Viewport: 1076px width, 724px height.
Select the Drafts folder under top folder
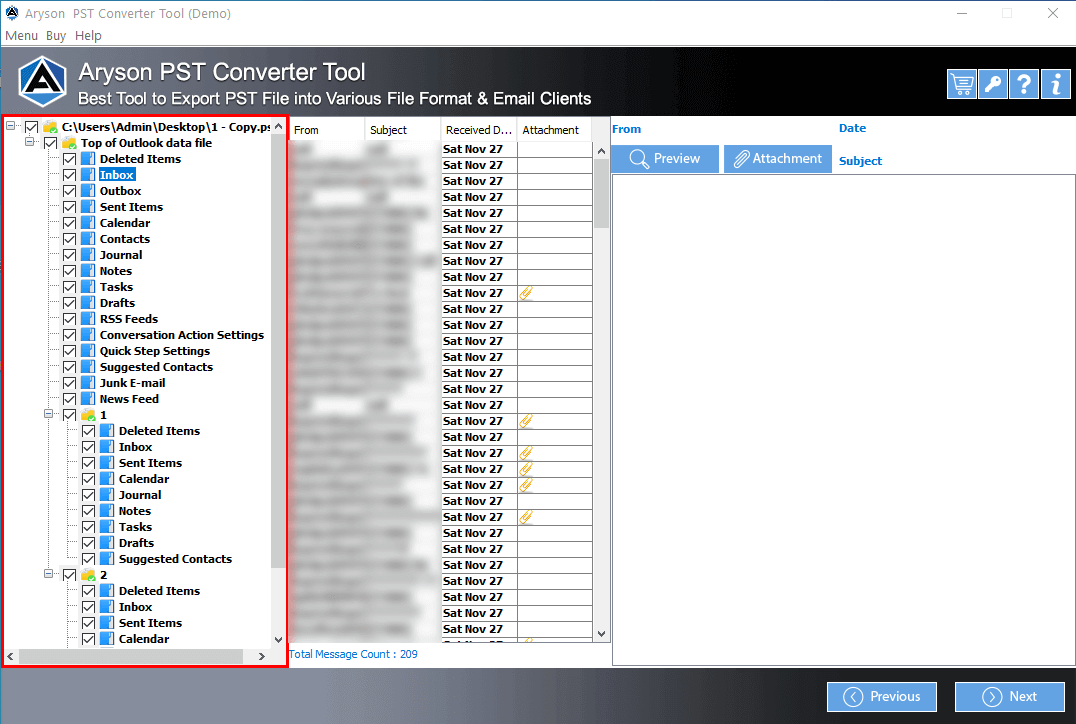[x=117, y=303]
